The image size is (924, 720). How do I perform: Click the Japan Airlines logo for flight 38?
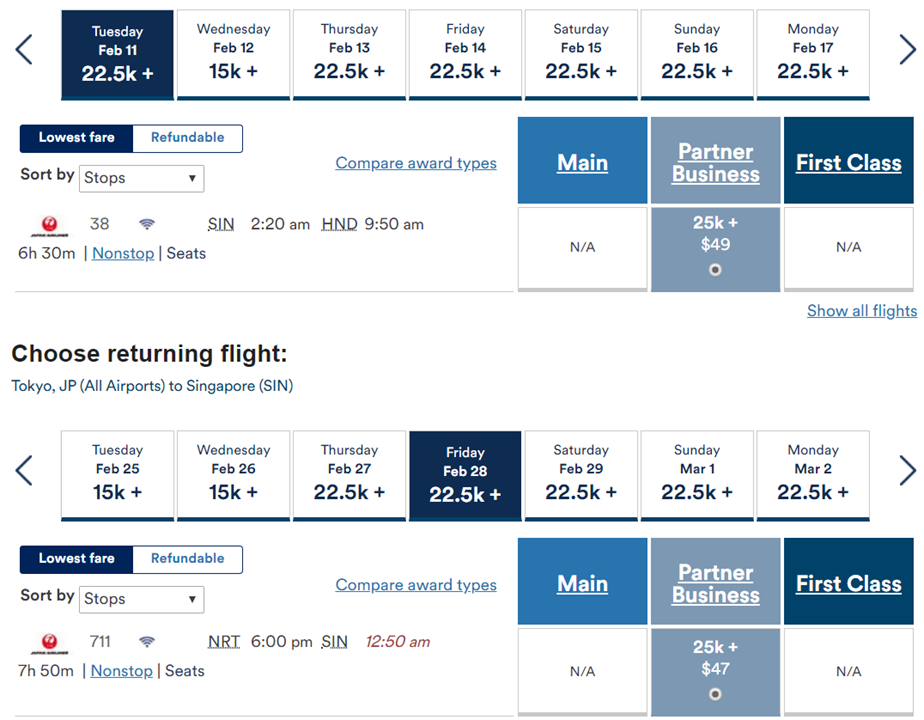coord(50,226)
